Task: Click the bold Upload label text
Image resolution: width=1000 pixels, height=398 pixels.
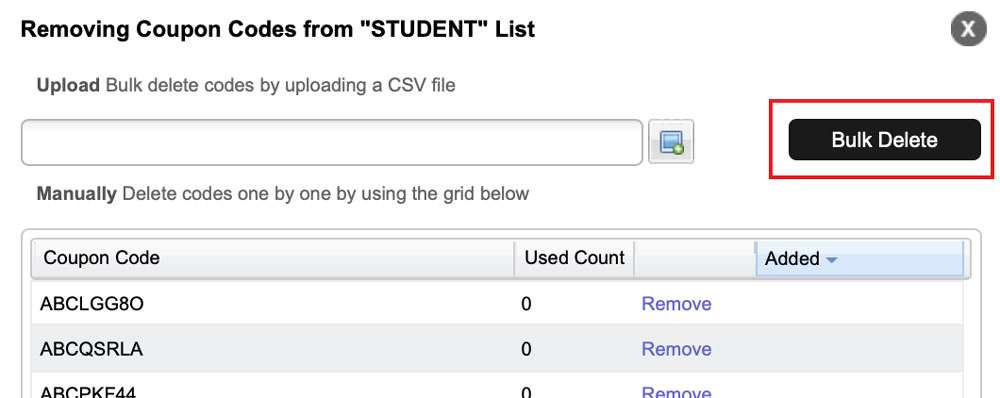Action: pyautogui.click(x=68, y=85)
